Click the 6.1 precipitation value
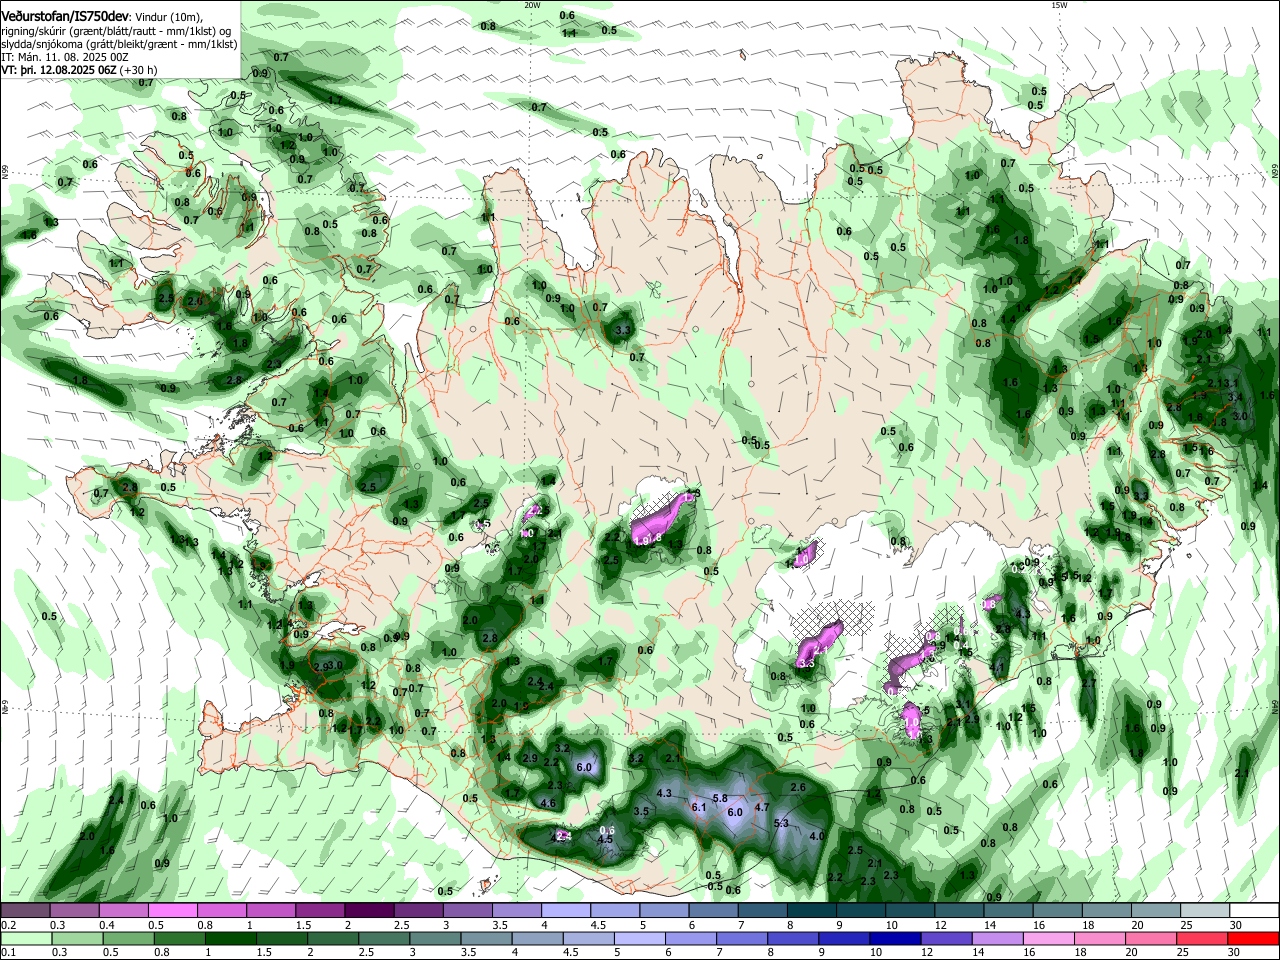 699,806
